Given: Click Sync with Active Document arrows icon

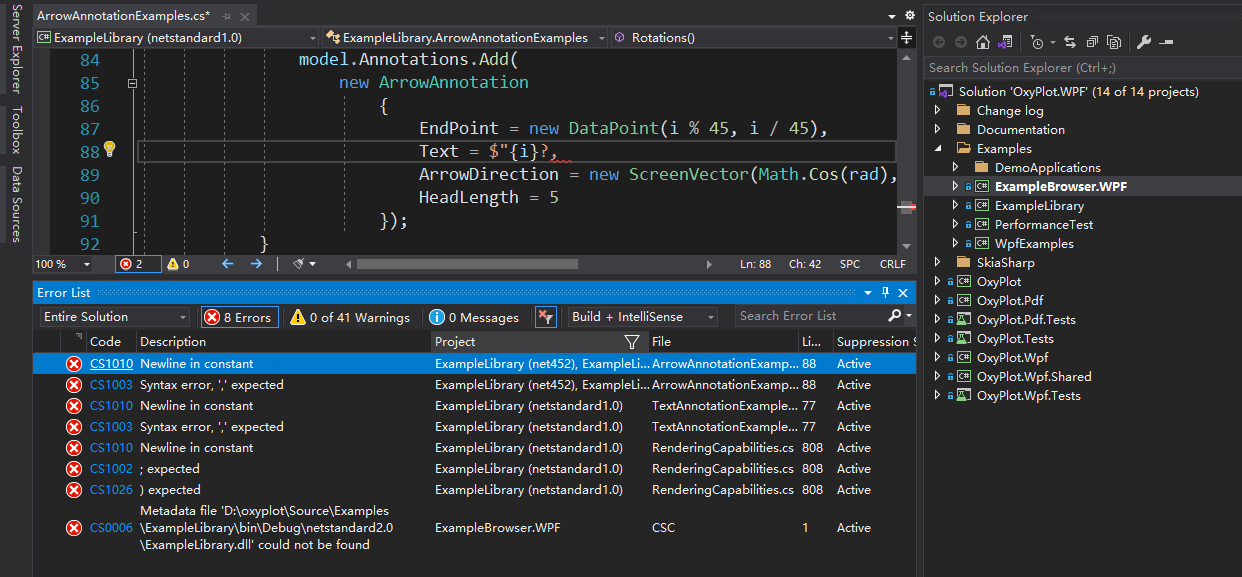Looking at the screenshot, I should point(1070,42).
